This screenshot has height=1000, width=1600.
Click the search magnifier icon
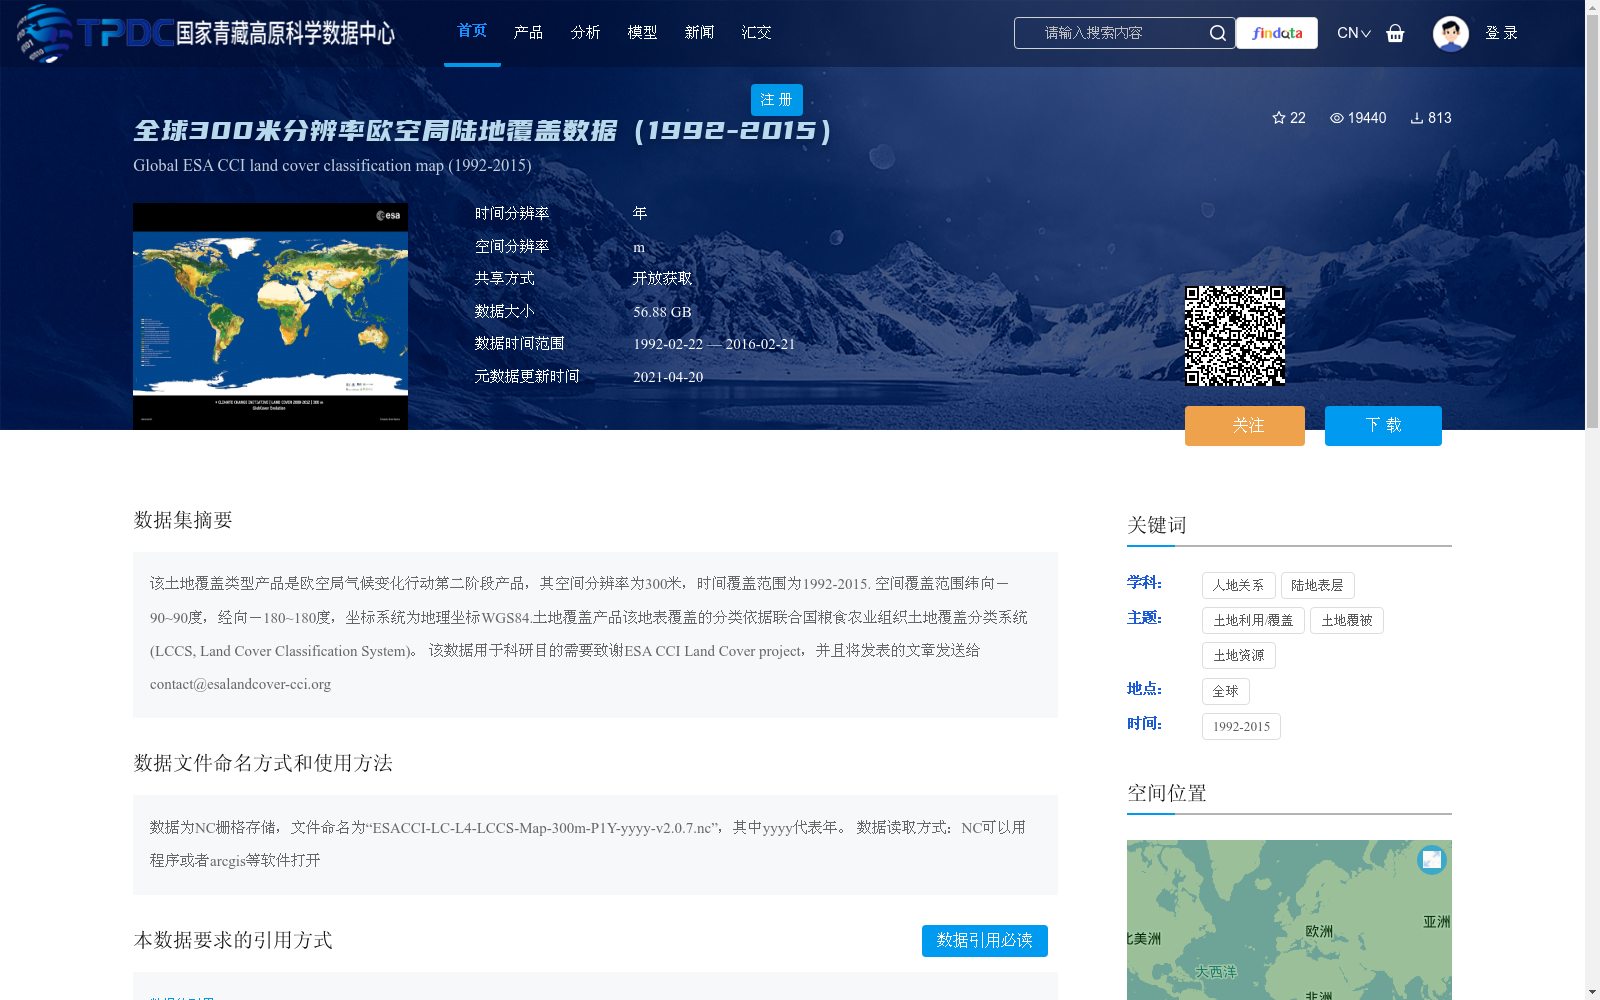tap(1217, 33)
